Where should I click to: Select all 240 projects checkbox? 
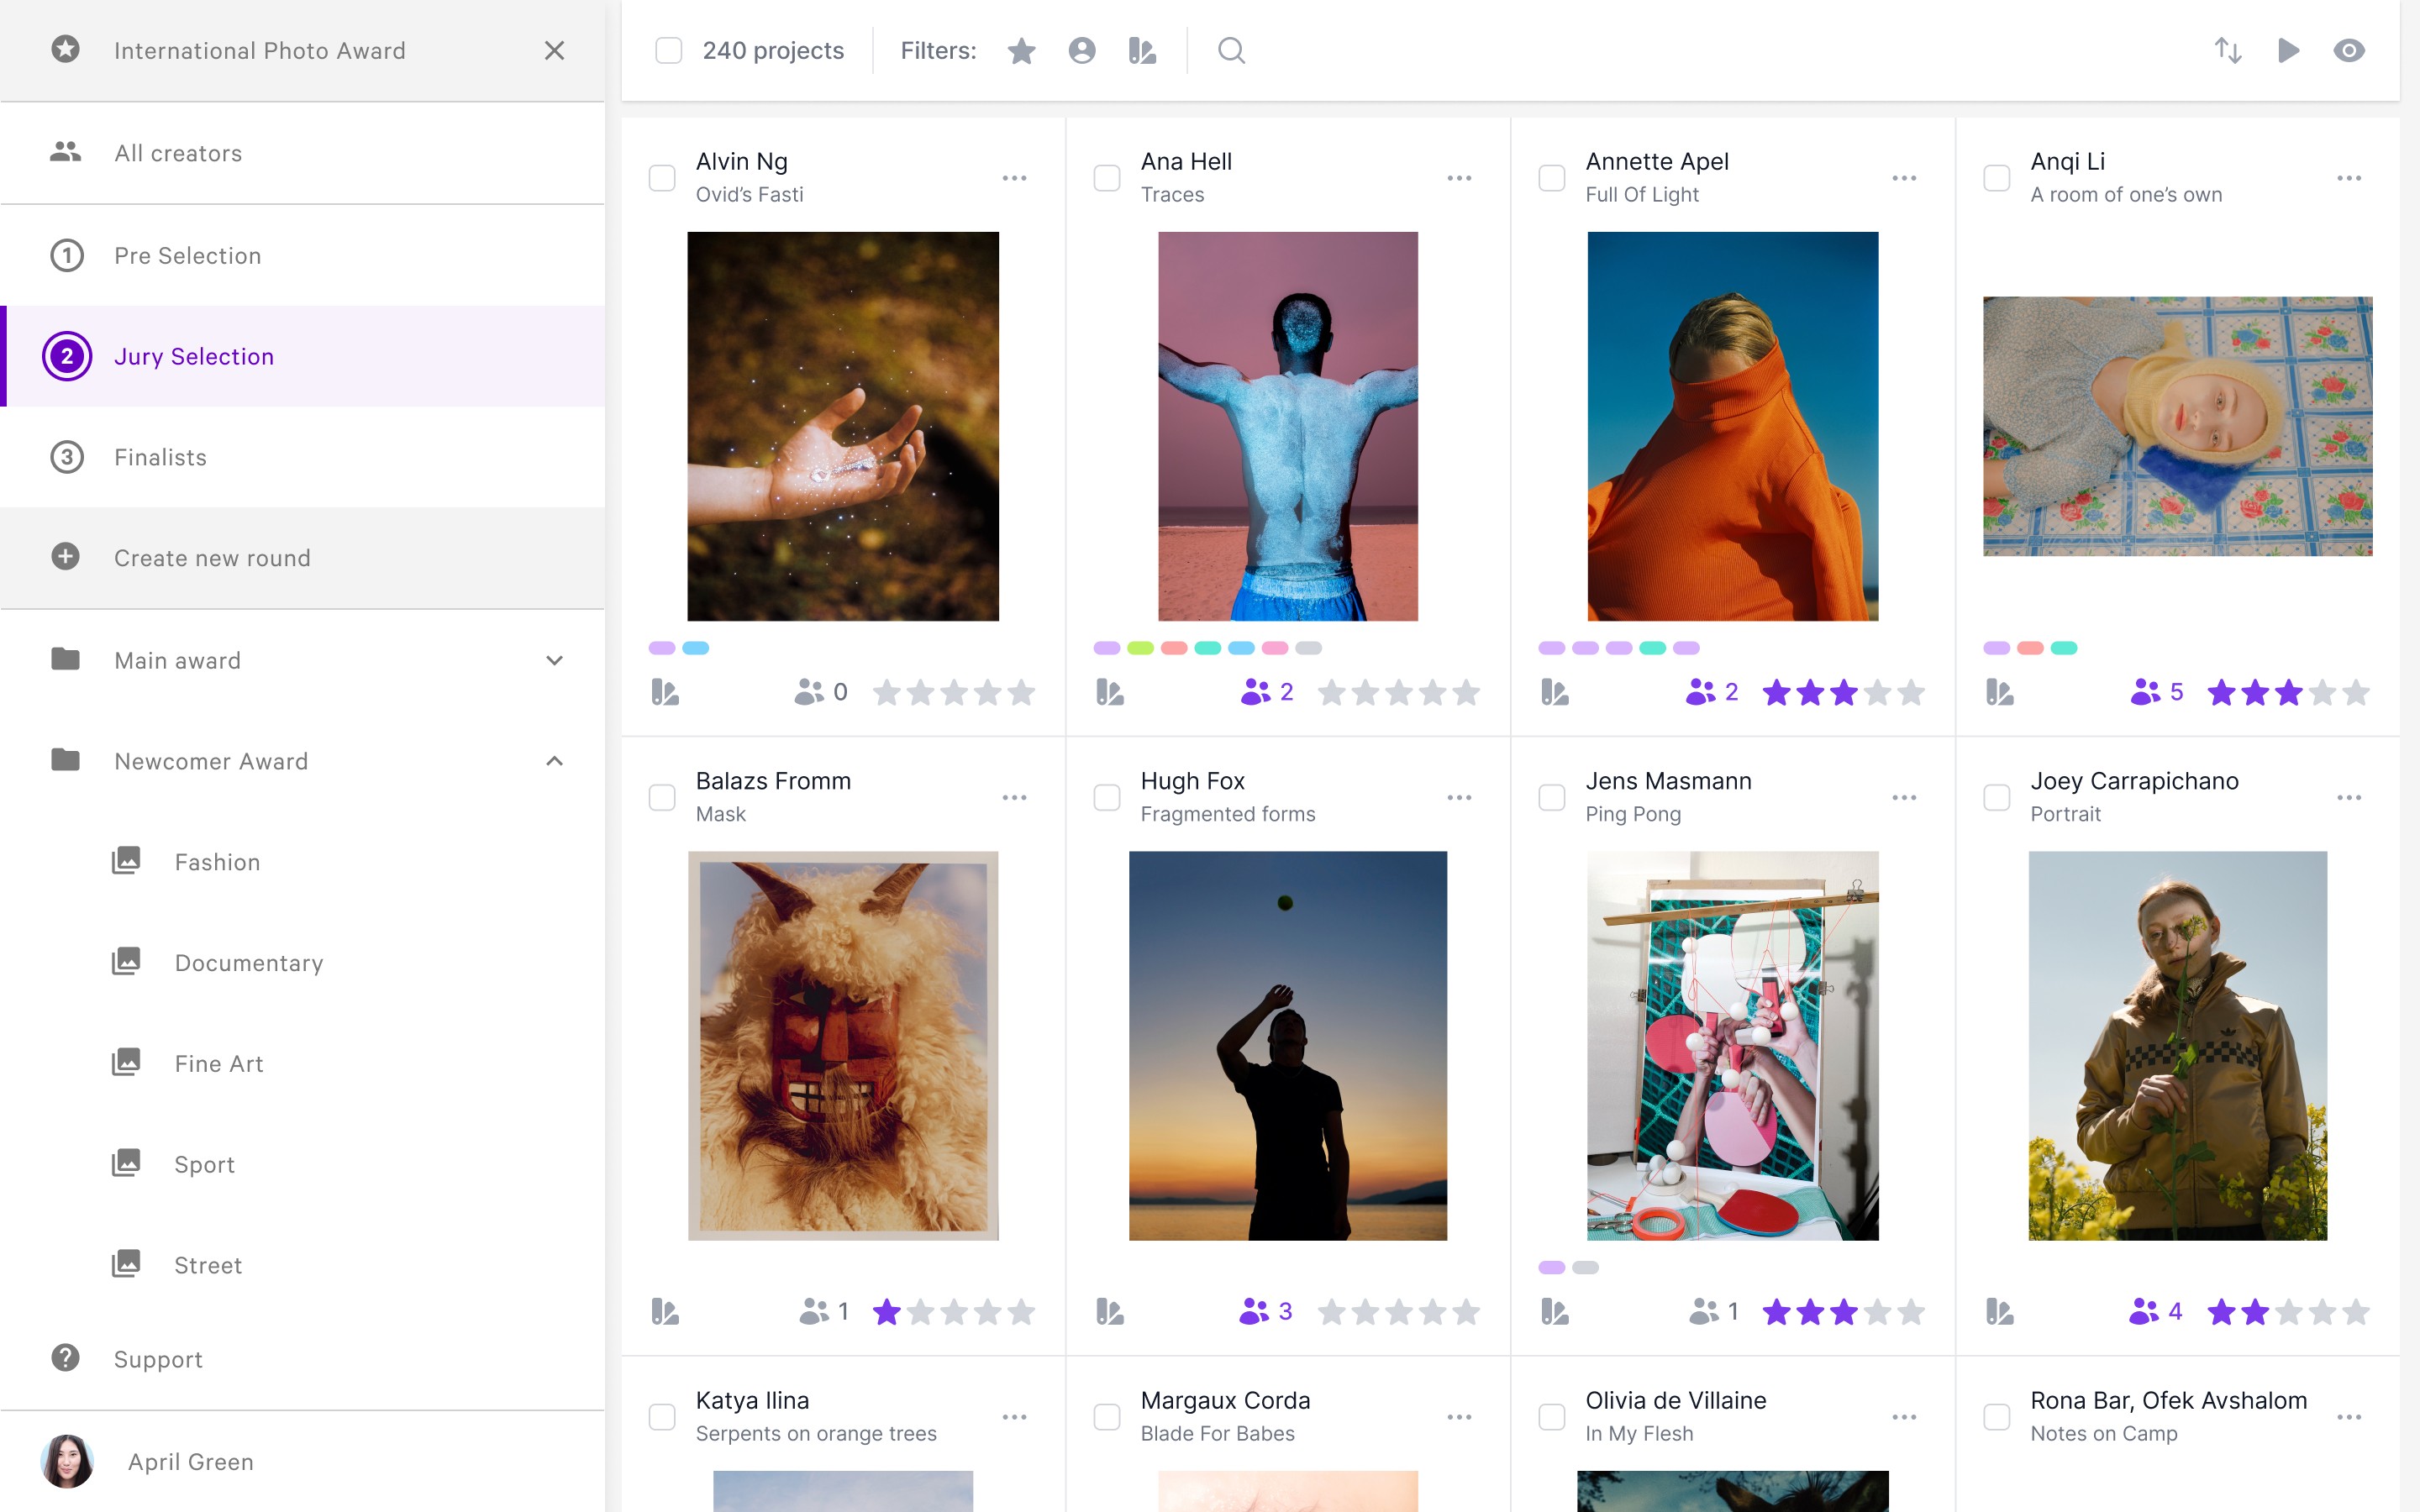[668, 49]
